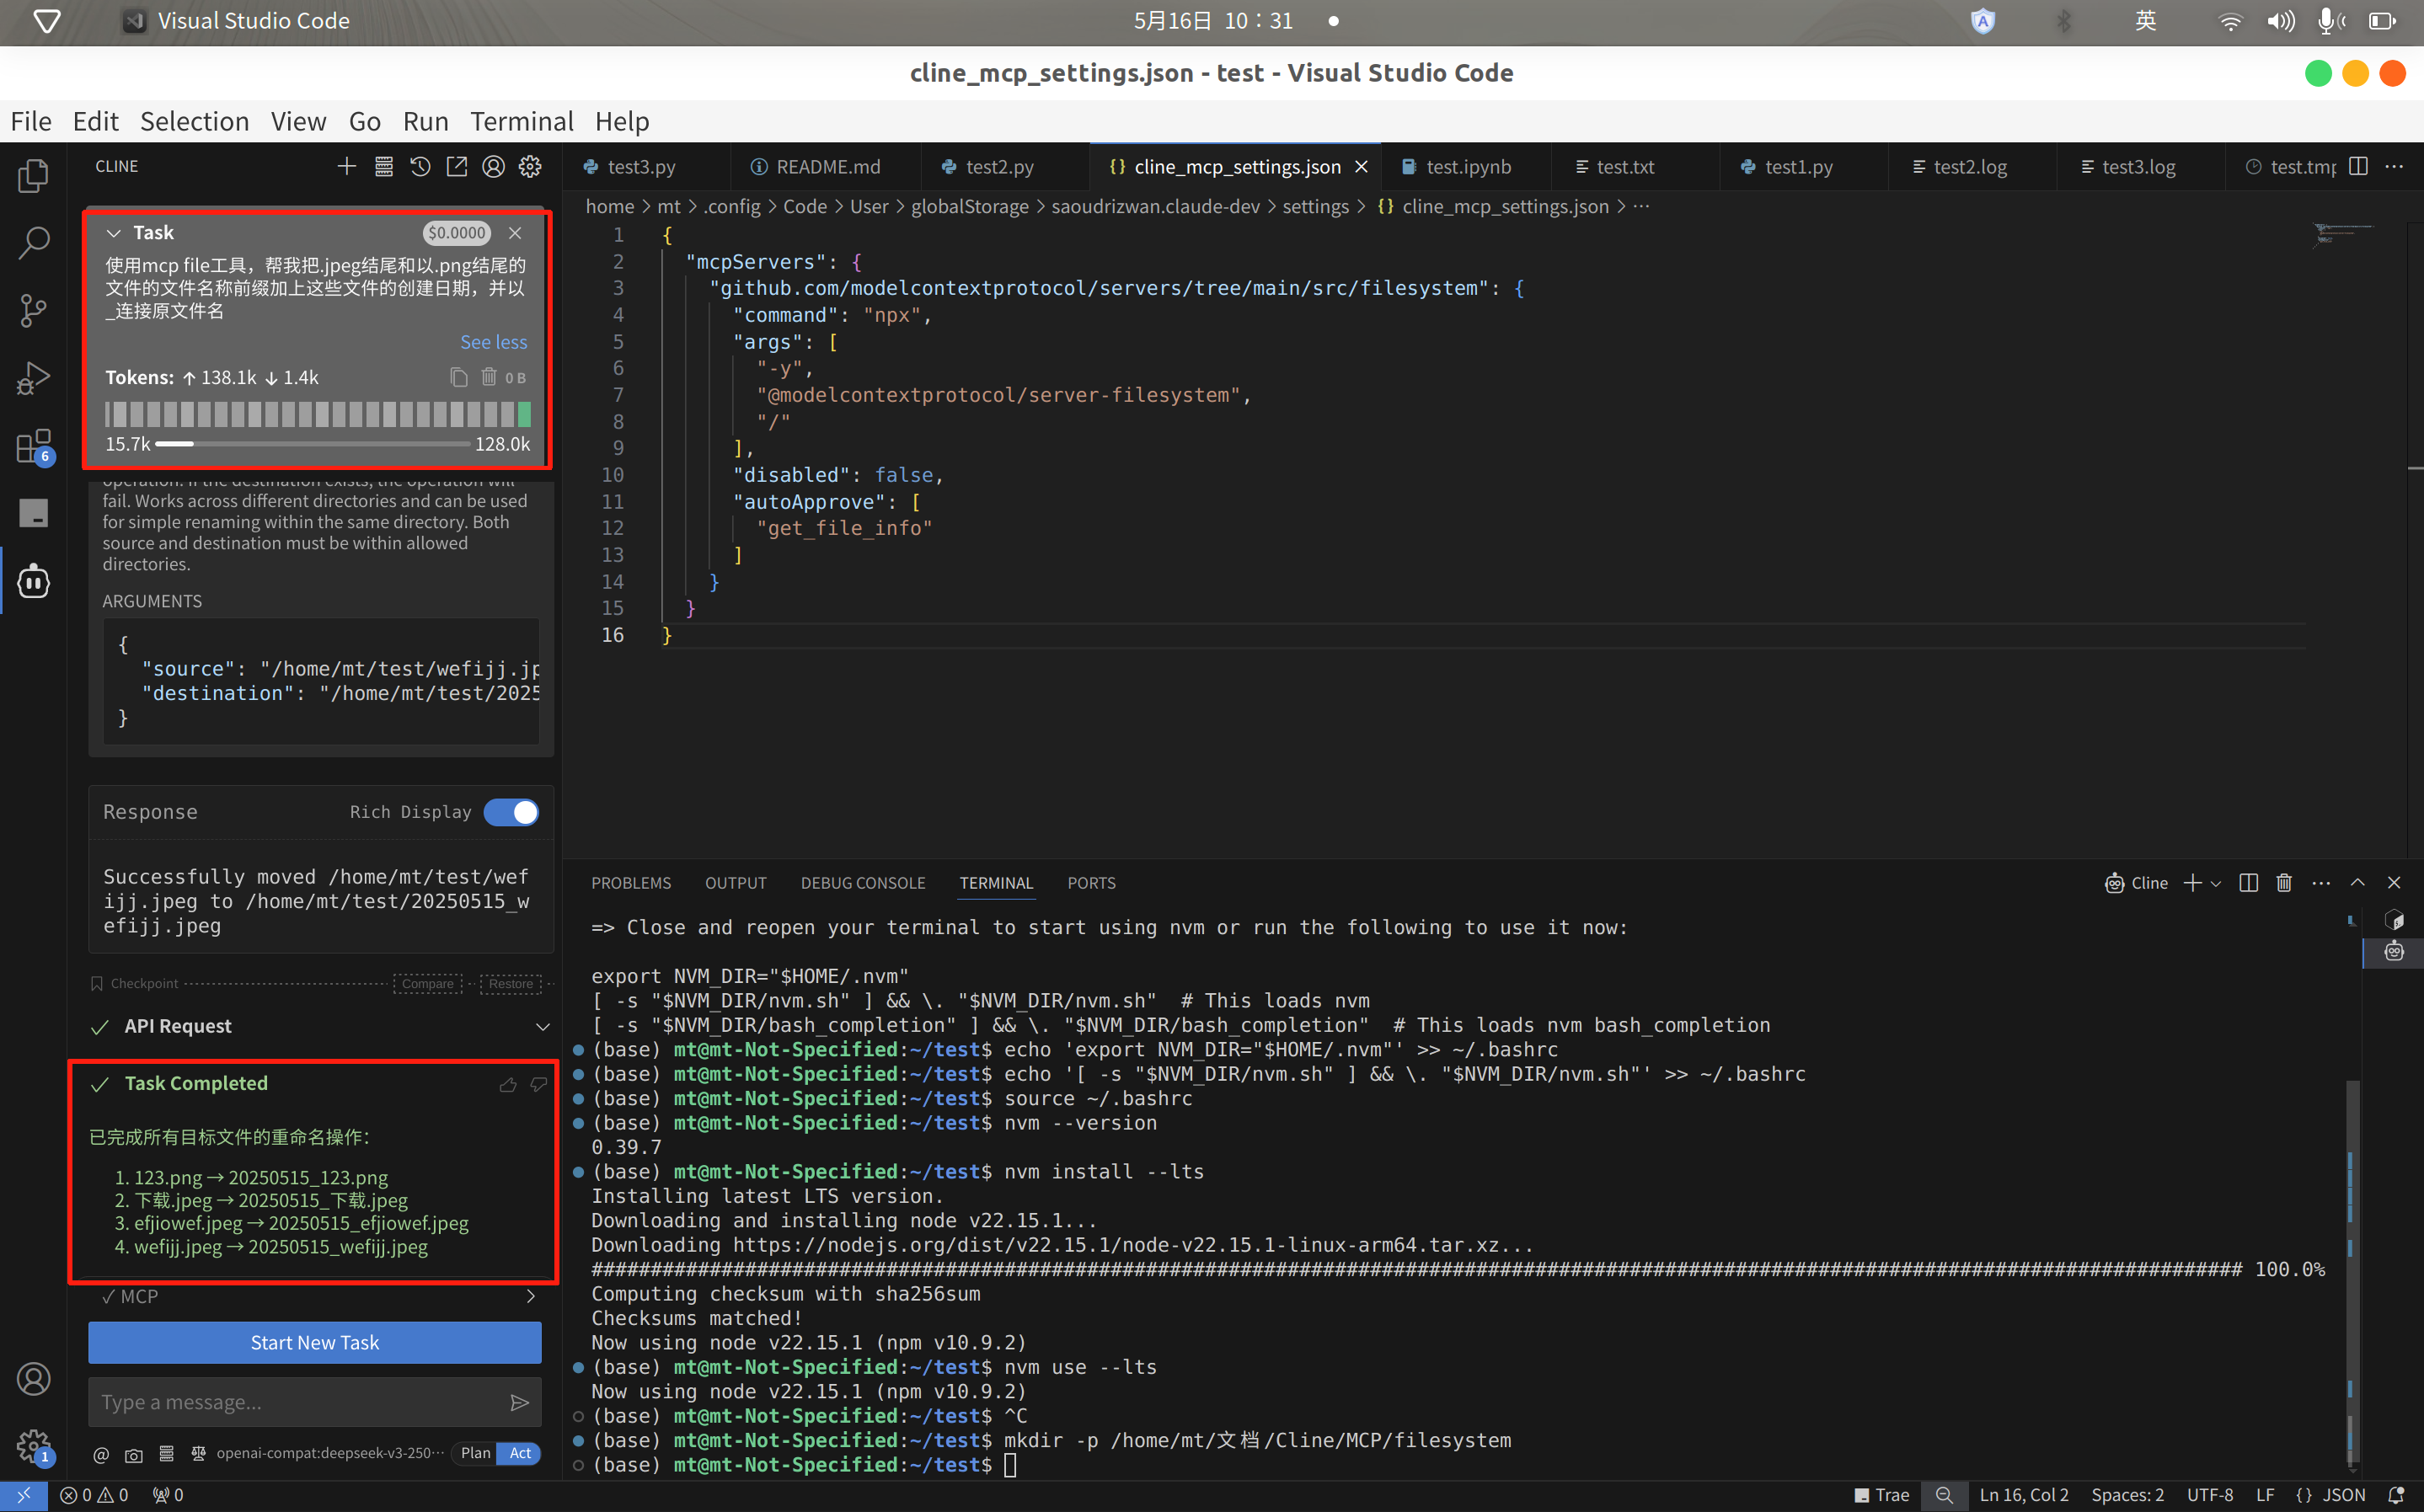Switch to the test2.py editor tab

(x=998, y=167)
